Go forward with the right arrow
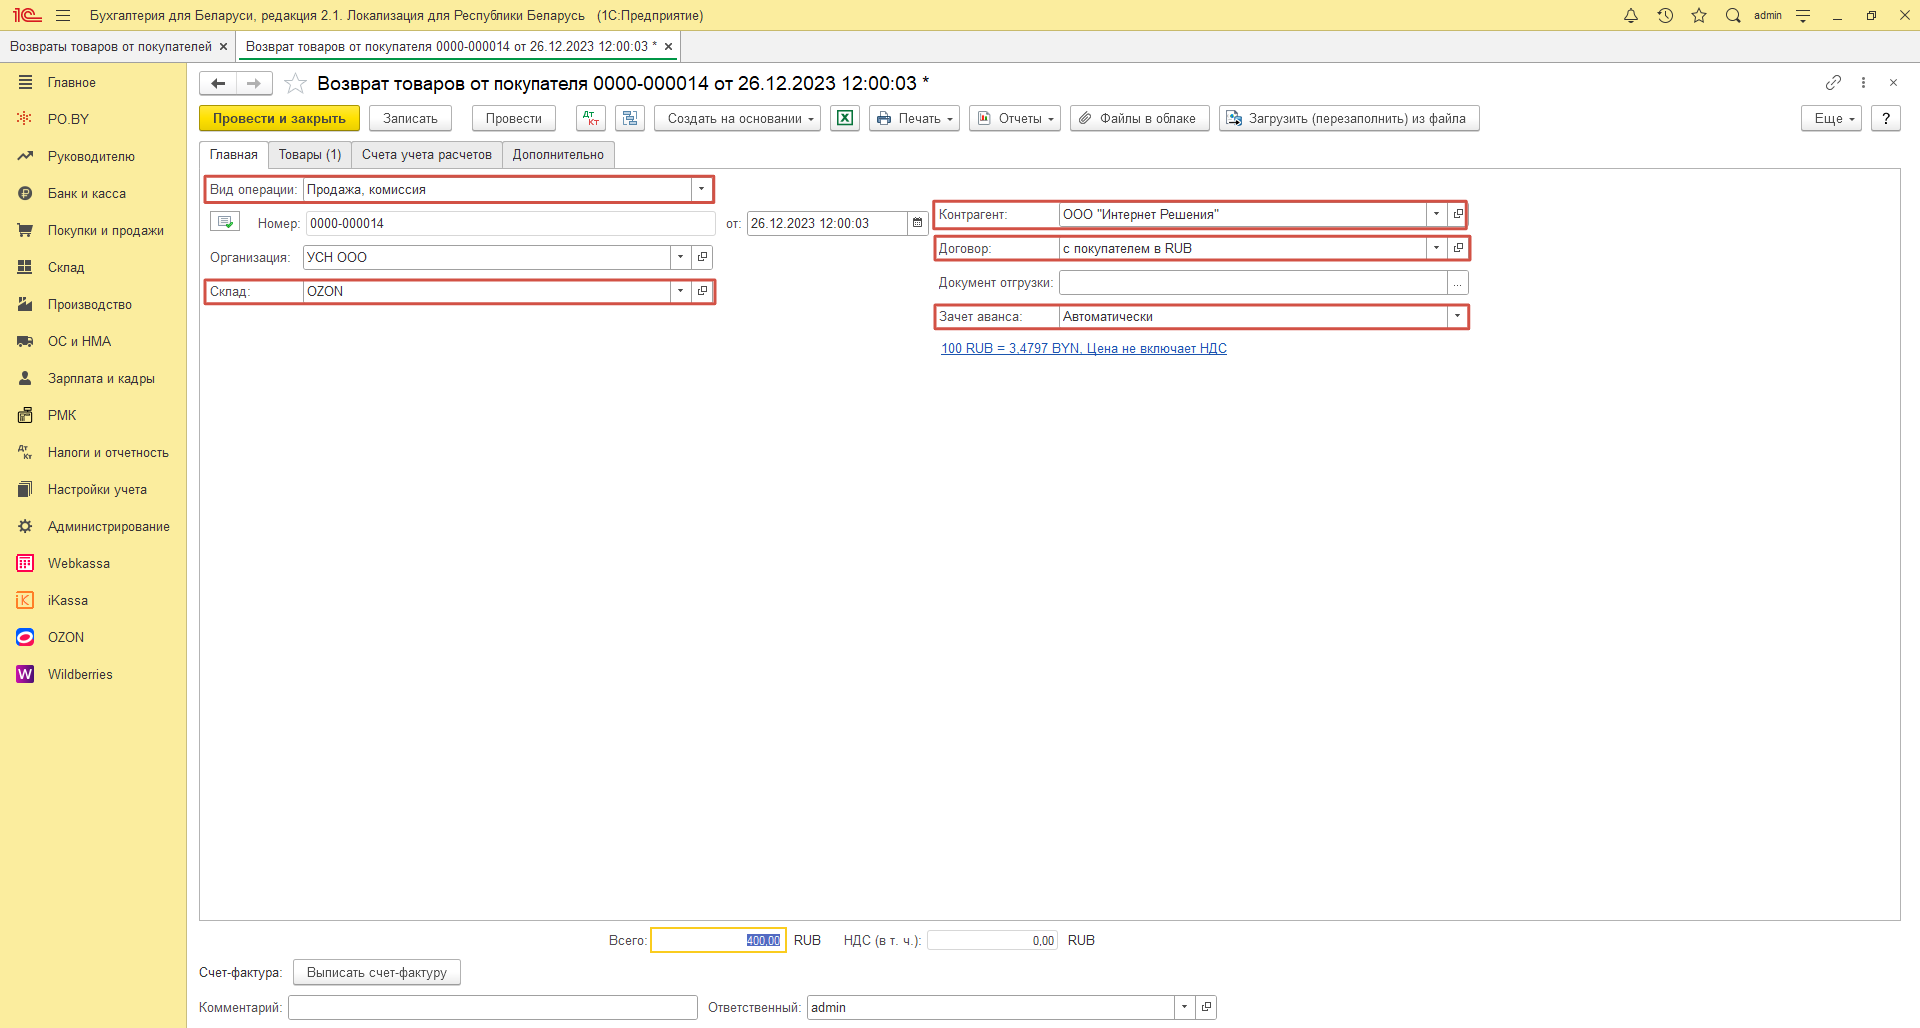Screen dimensions: 1920x1028 [x=254, y=83]
